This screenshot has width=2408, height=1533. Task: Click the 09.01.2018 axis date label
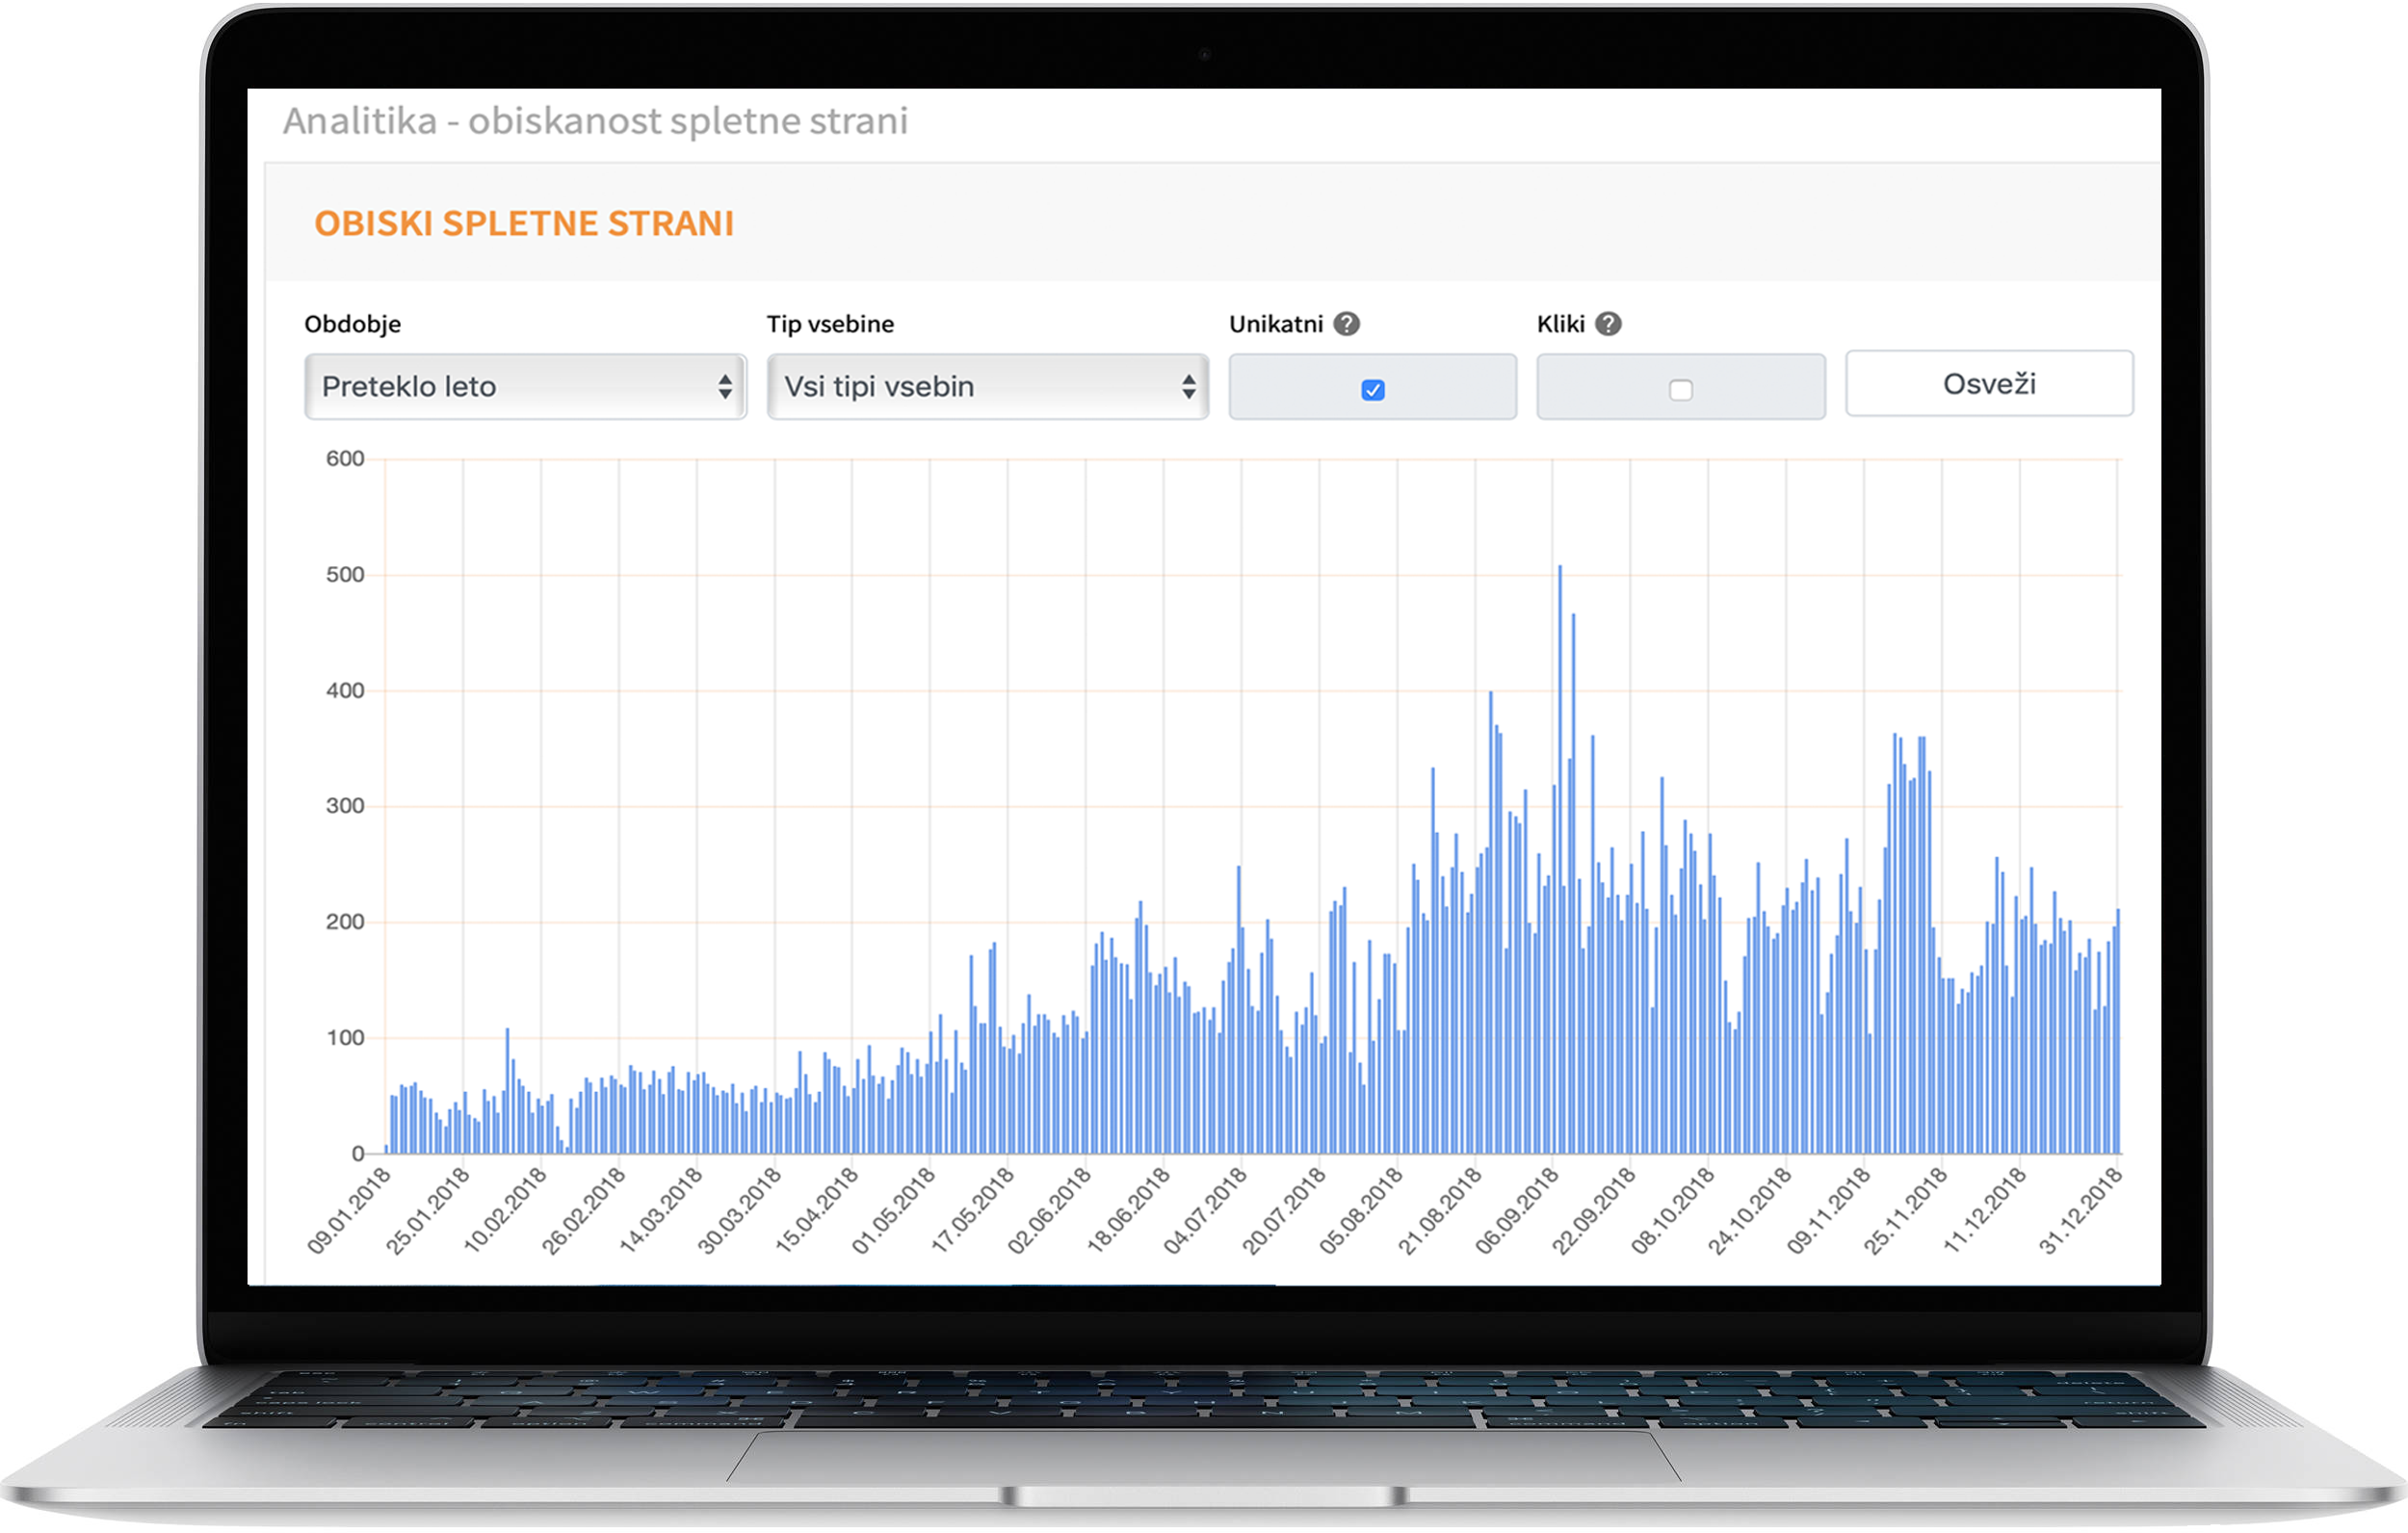pos(349,1210)
